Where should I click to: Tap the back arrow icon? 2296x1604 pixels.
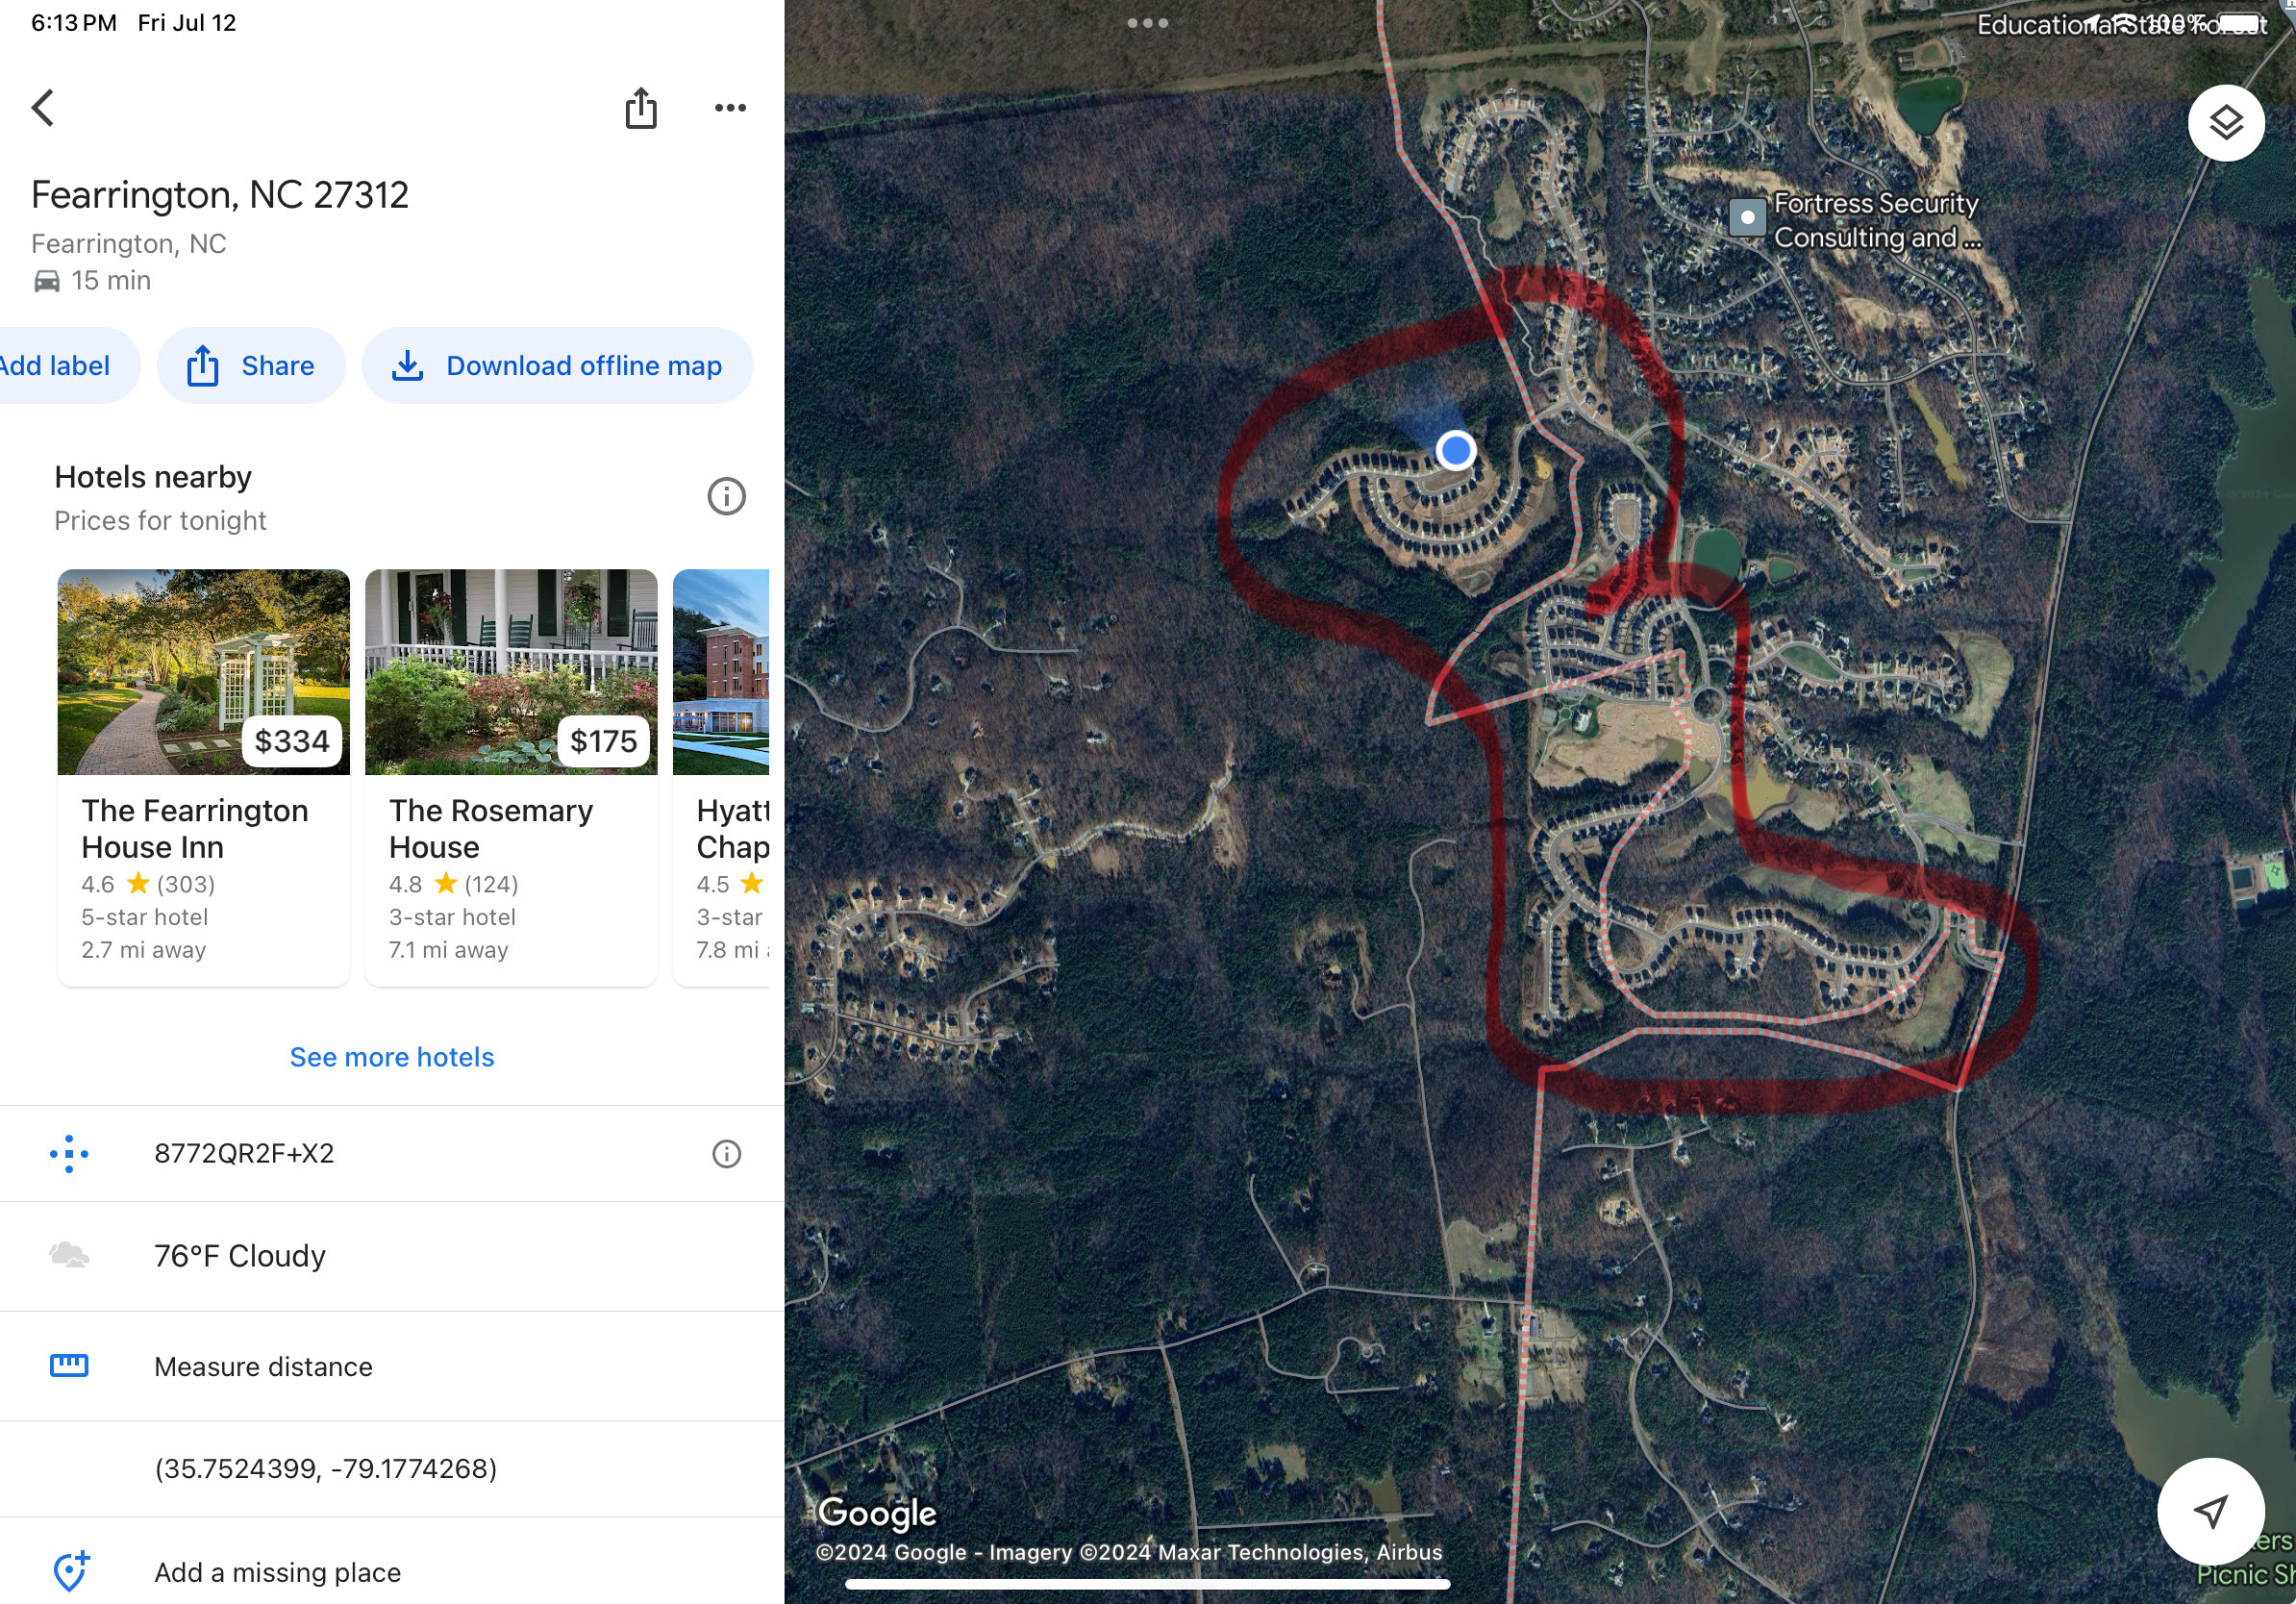(42, 107)
